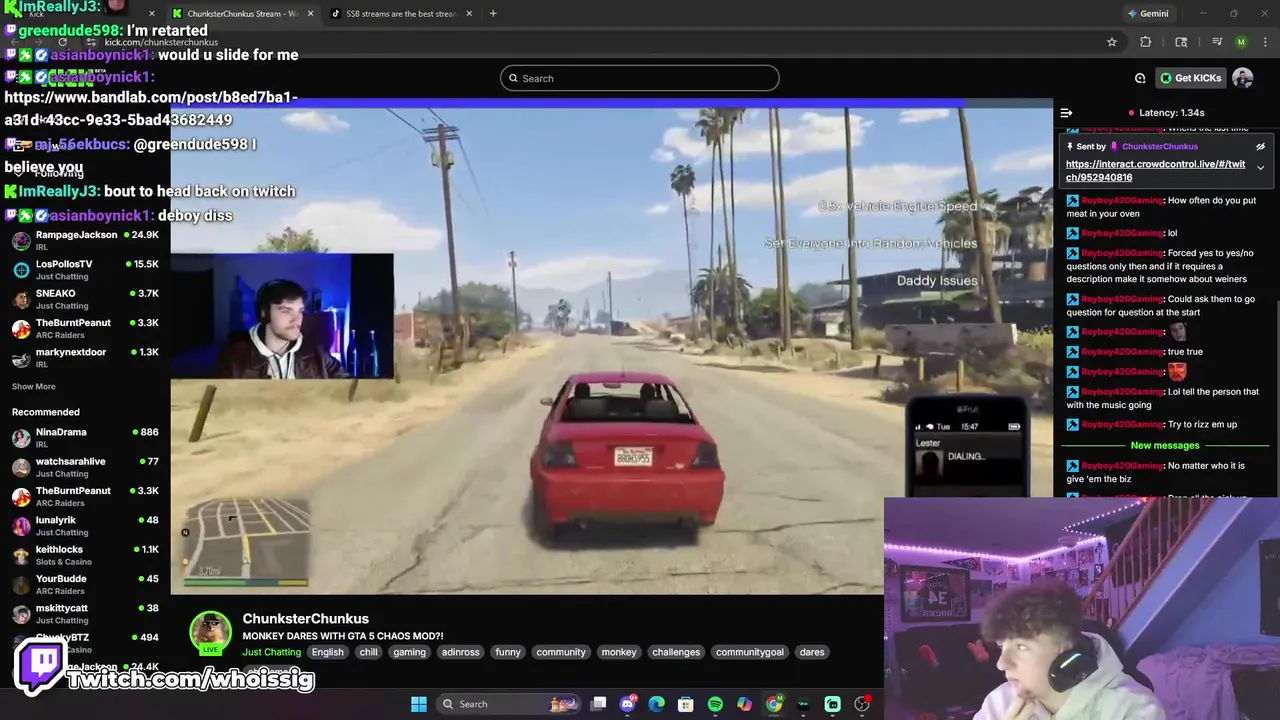The width and height of the screenshot is (1280, 720).
Task: Open marknextdoor channel in sidebar
Action: tap(85, 358)
